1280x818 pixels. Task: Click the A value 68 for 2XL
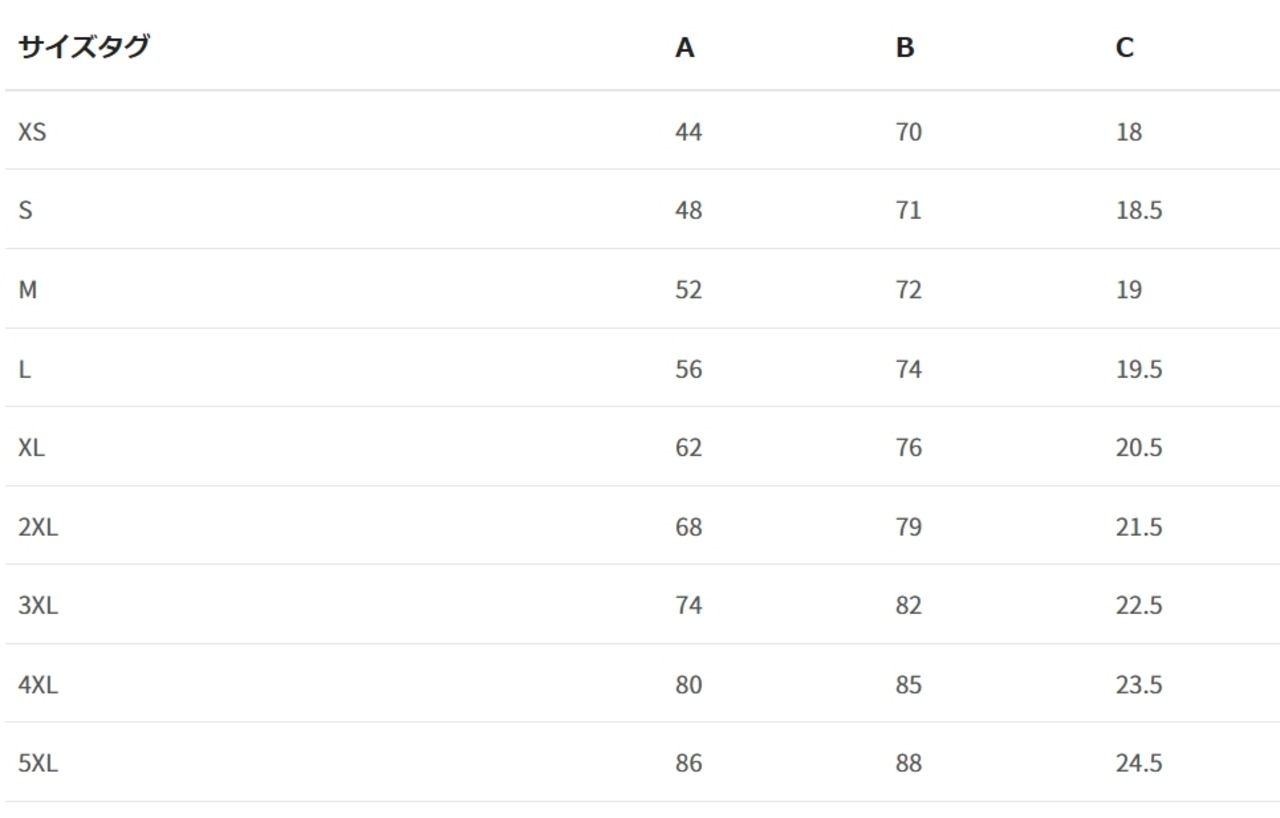click(688, 527)
